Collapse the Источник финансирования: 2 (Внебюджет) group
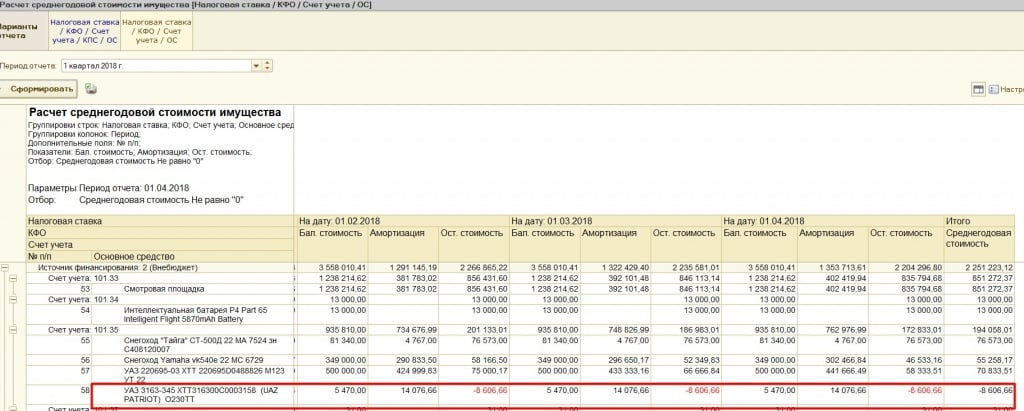Viewport: 1024px width, 411px height. [x=6, y=268]
